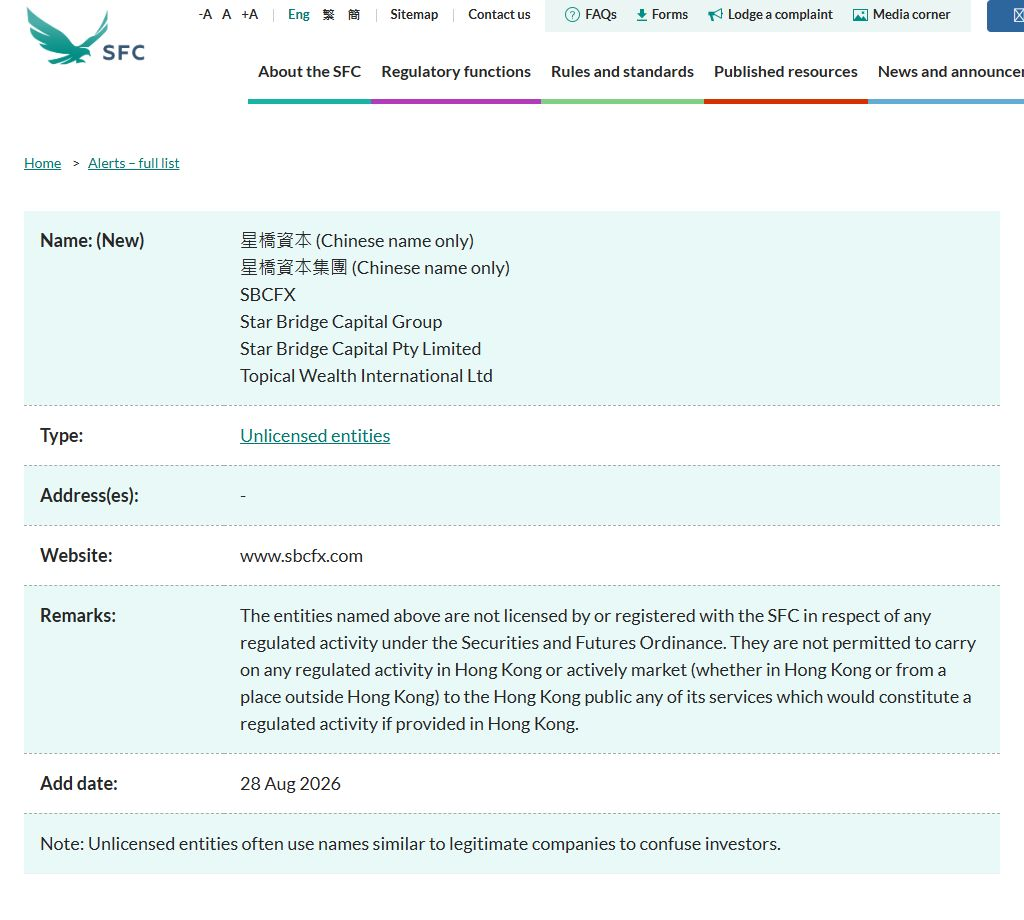The width and height of the screenshot is (1024, 920).
Task: Select Star Bridge Capital Pty Limited
Action: coord(360,349)
